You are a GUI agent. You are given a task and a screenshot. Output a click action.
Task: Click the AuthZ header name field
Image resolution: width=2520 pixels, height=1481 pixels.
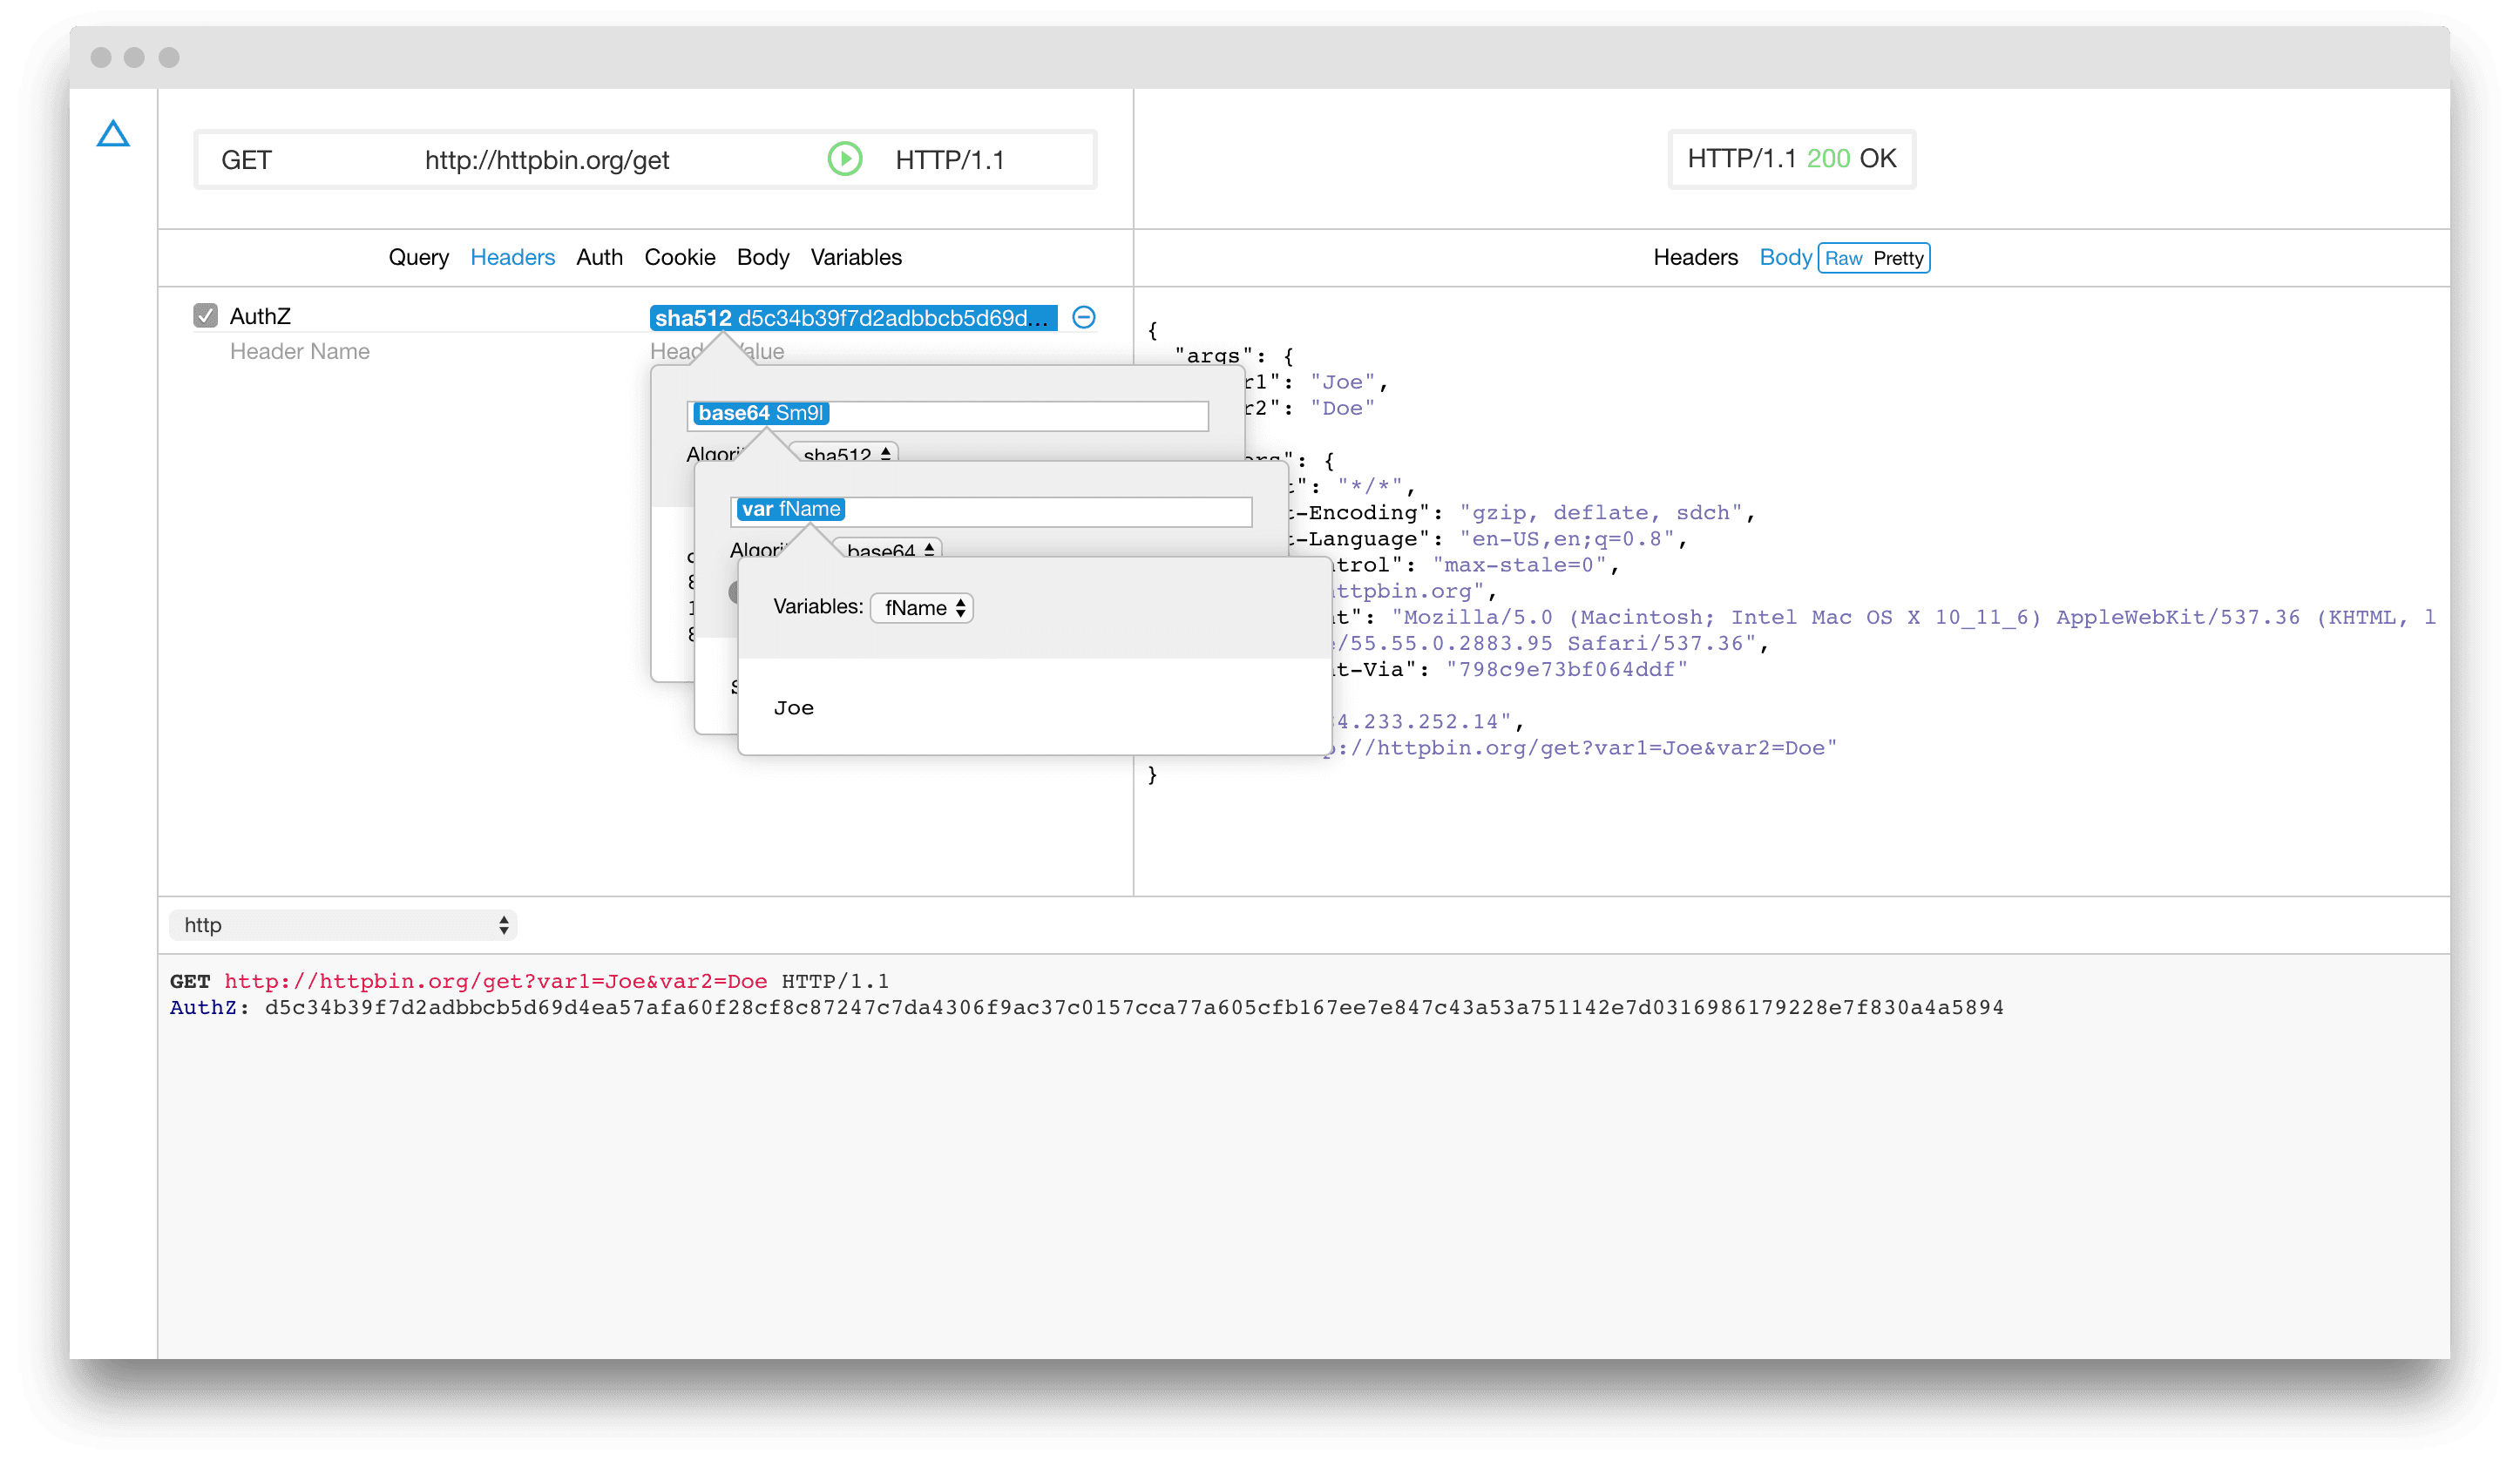tap(260, 316)
